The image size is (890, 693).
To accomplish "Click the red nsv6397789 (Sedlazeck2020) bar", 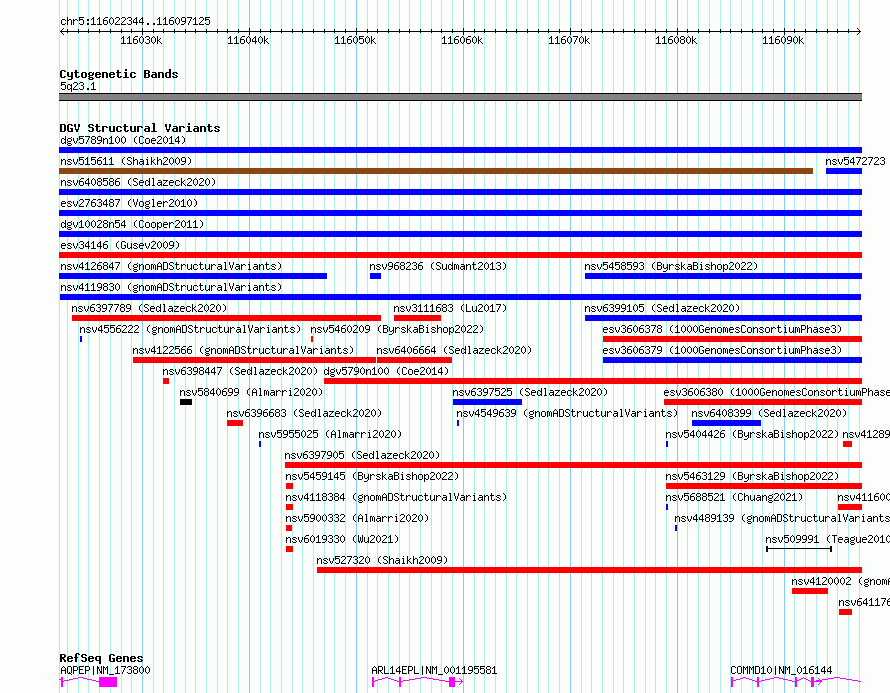I will coord(226,318).
